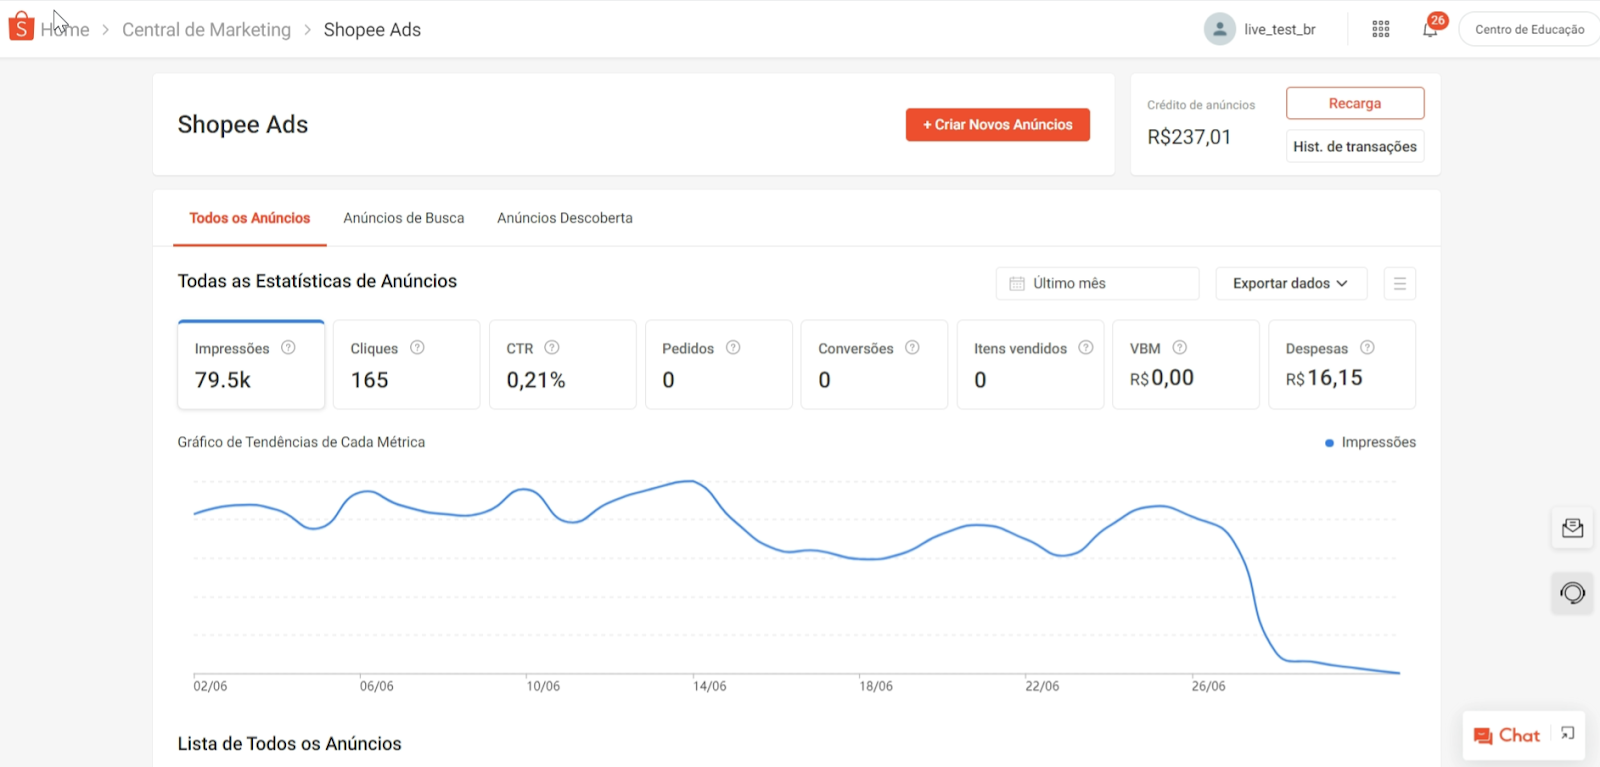The width and height of the screenshot is (1600, 767).
Task: Open the help info icon next to Impressões
Action: click(x=288, y=347)
